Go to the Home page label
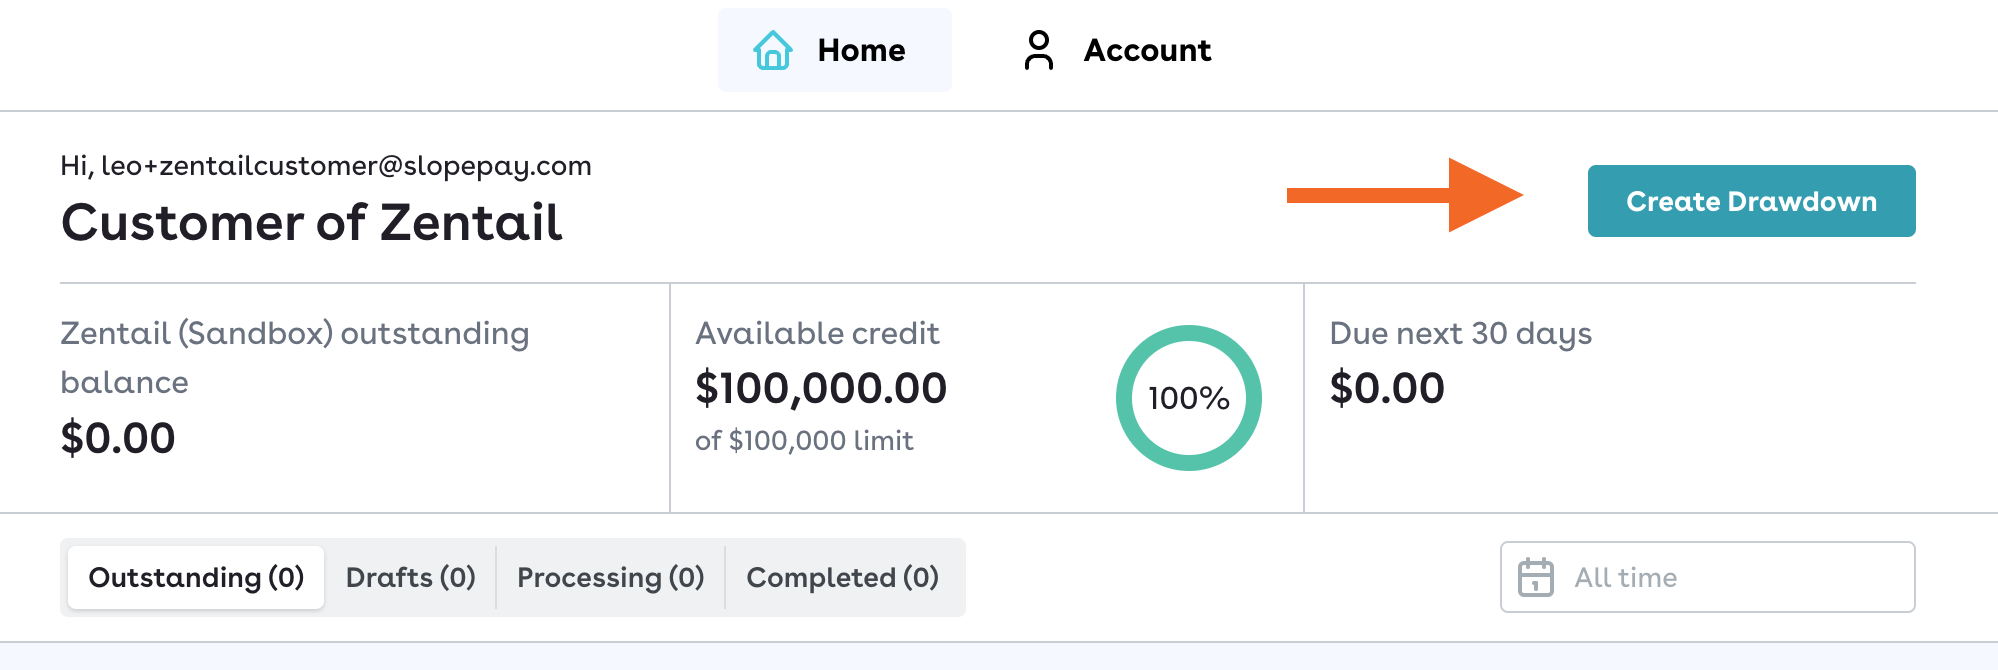Image resolution: width=1998 pixels, height=670 pixels. (861, 50)
